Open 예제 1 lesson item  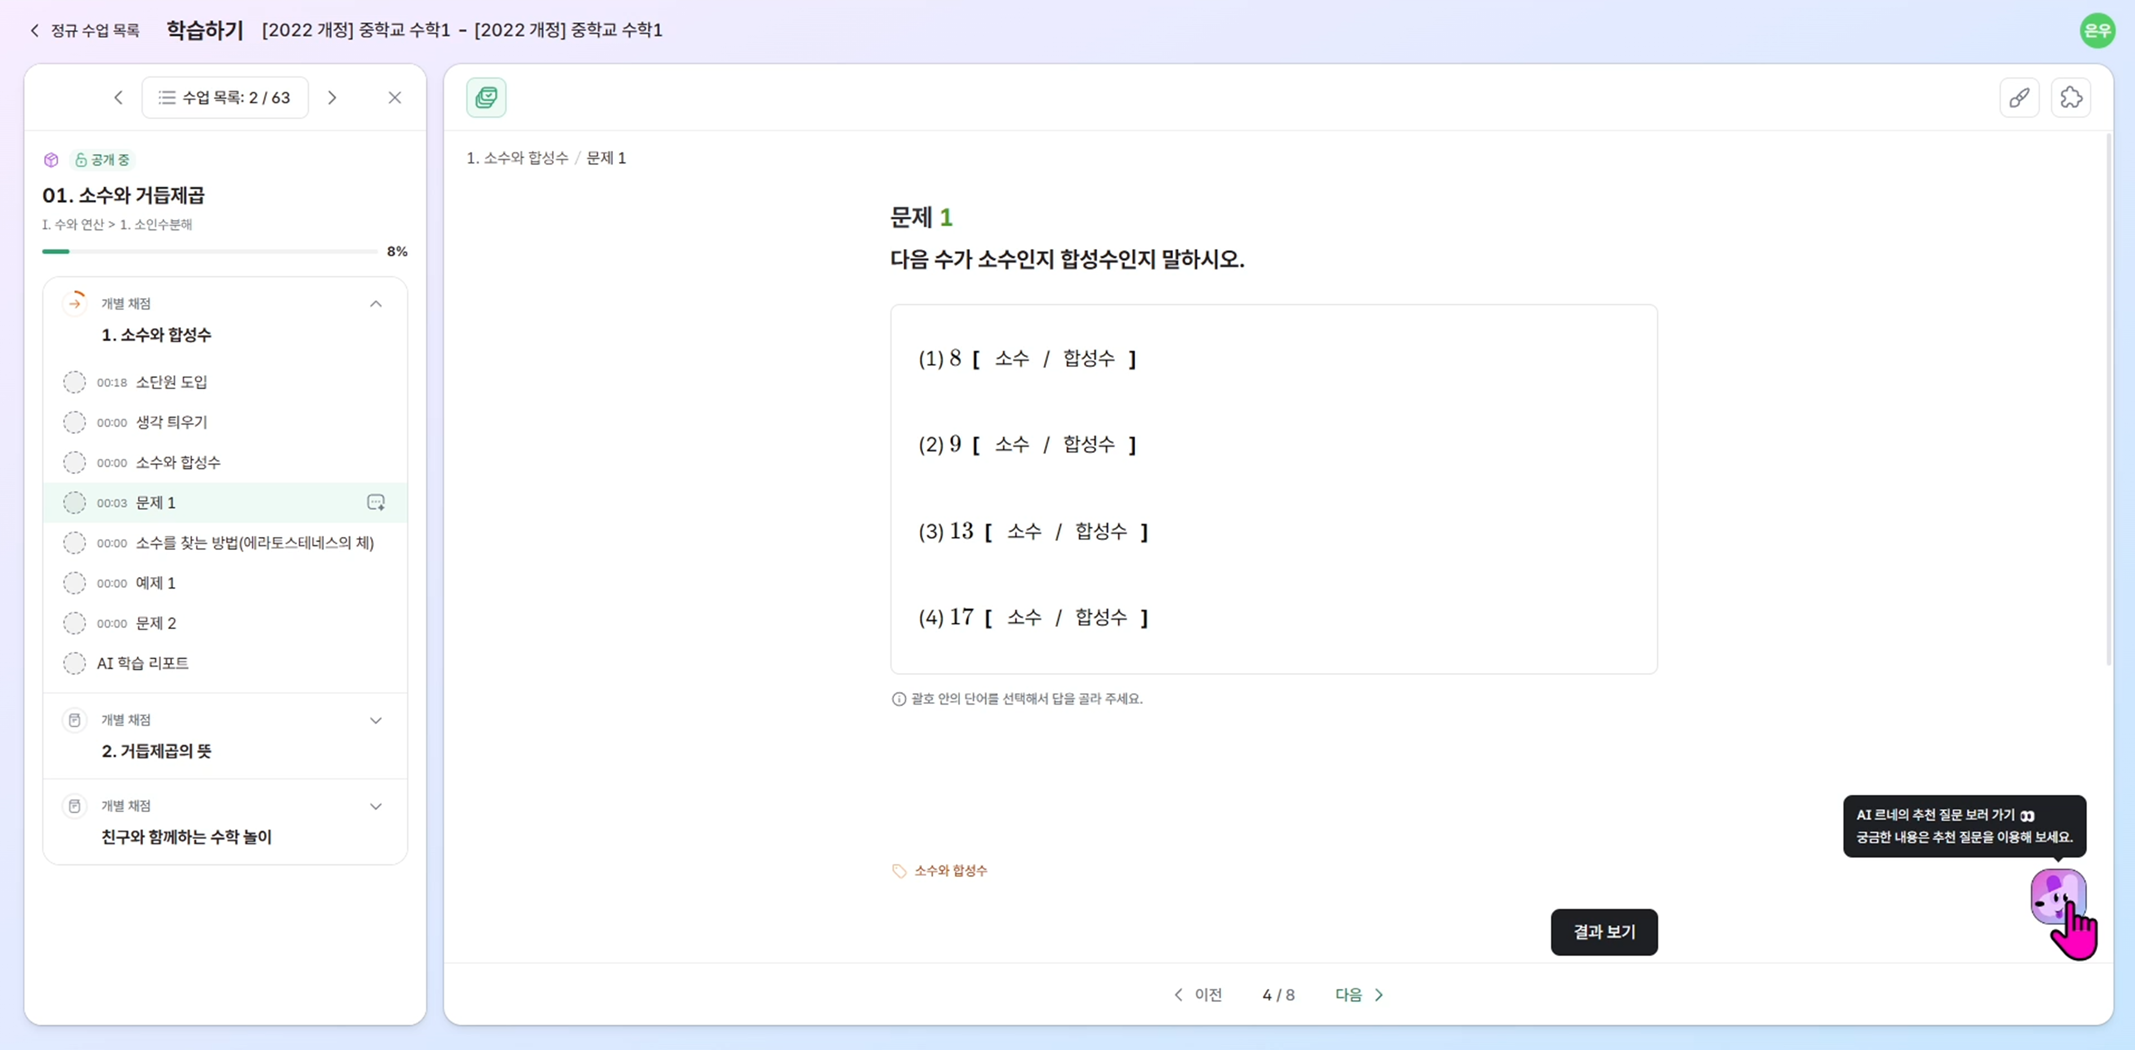pyautogui.click(x=225, y=583)
